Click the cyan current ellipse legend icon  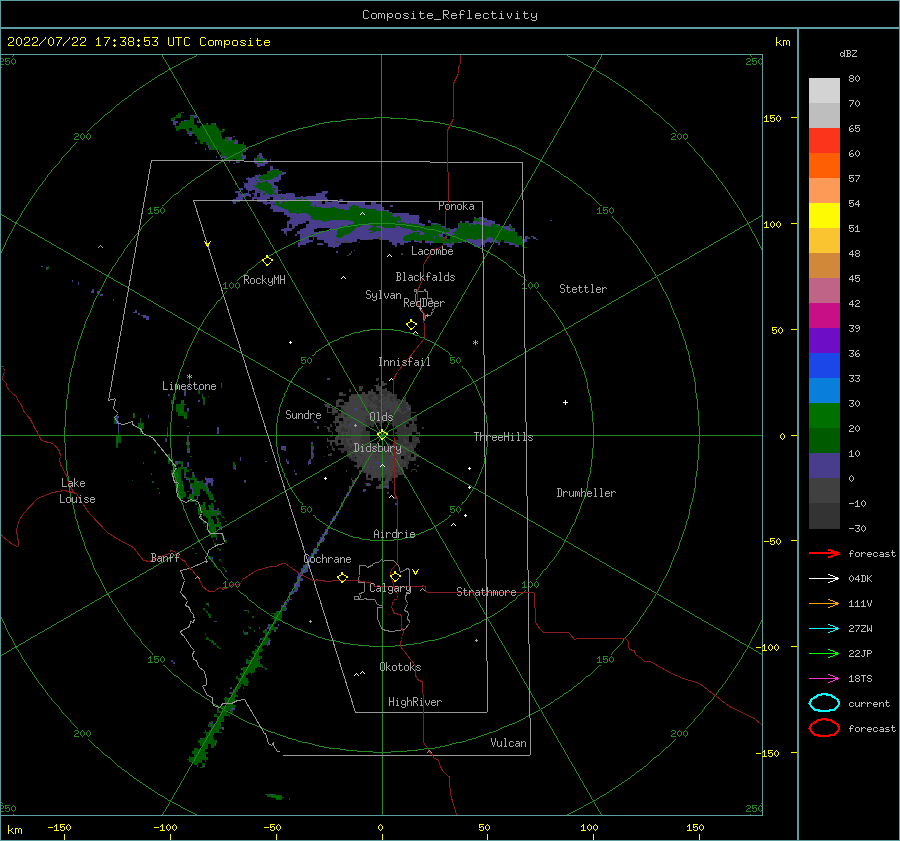click(824, 703)
